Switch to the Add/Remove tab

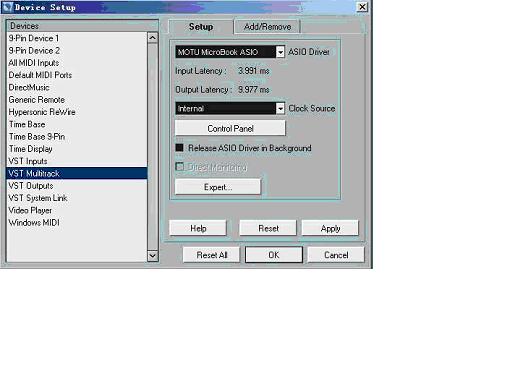[x=267, y=27]
